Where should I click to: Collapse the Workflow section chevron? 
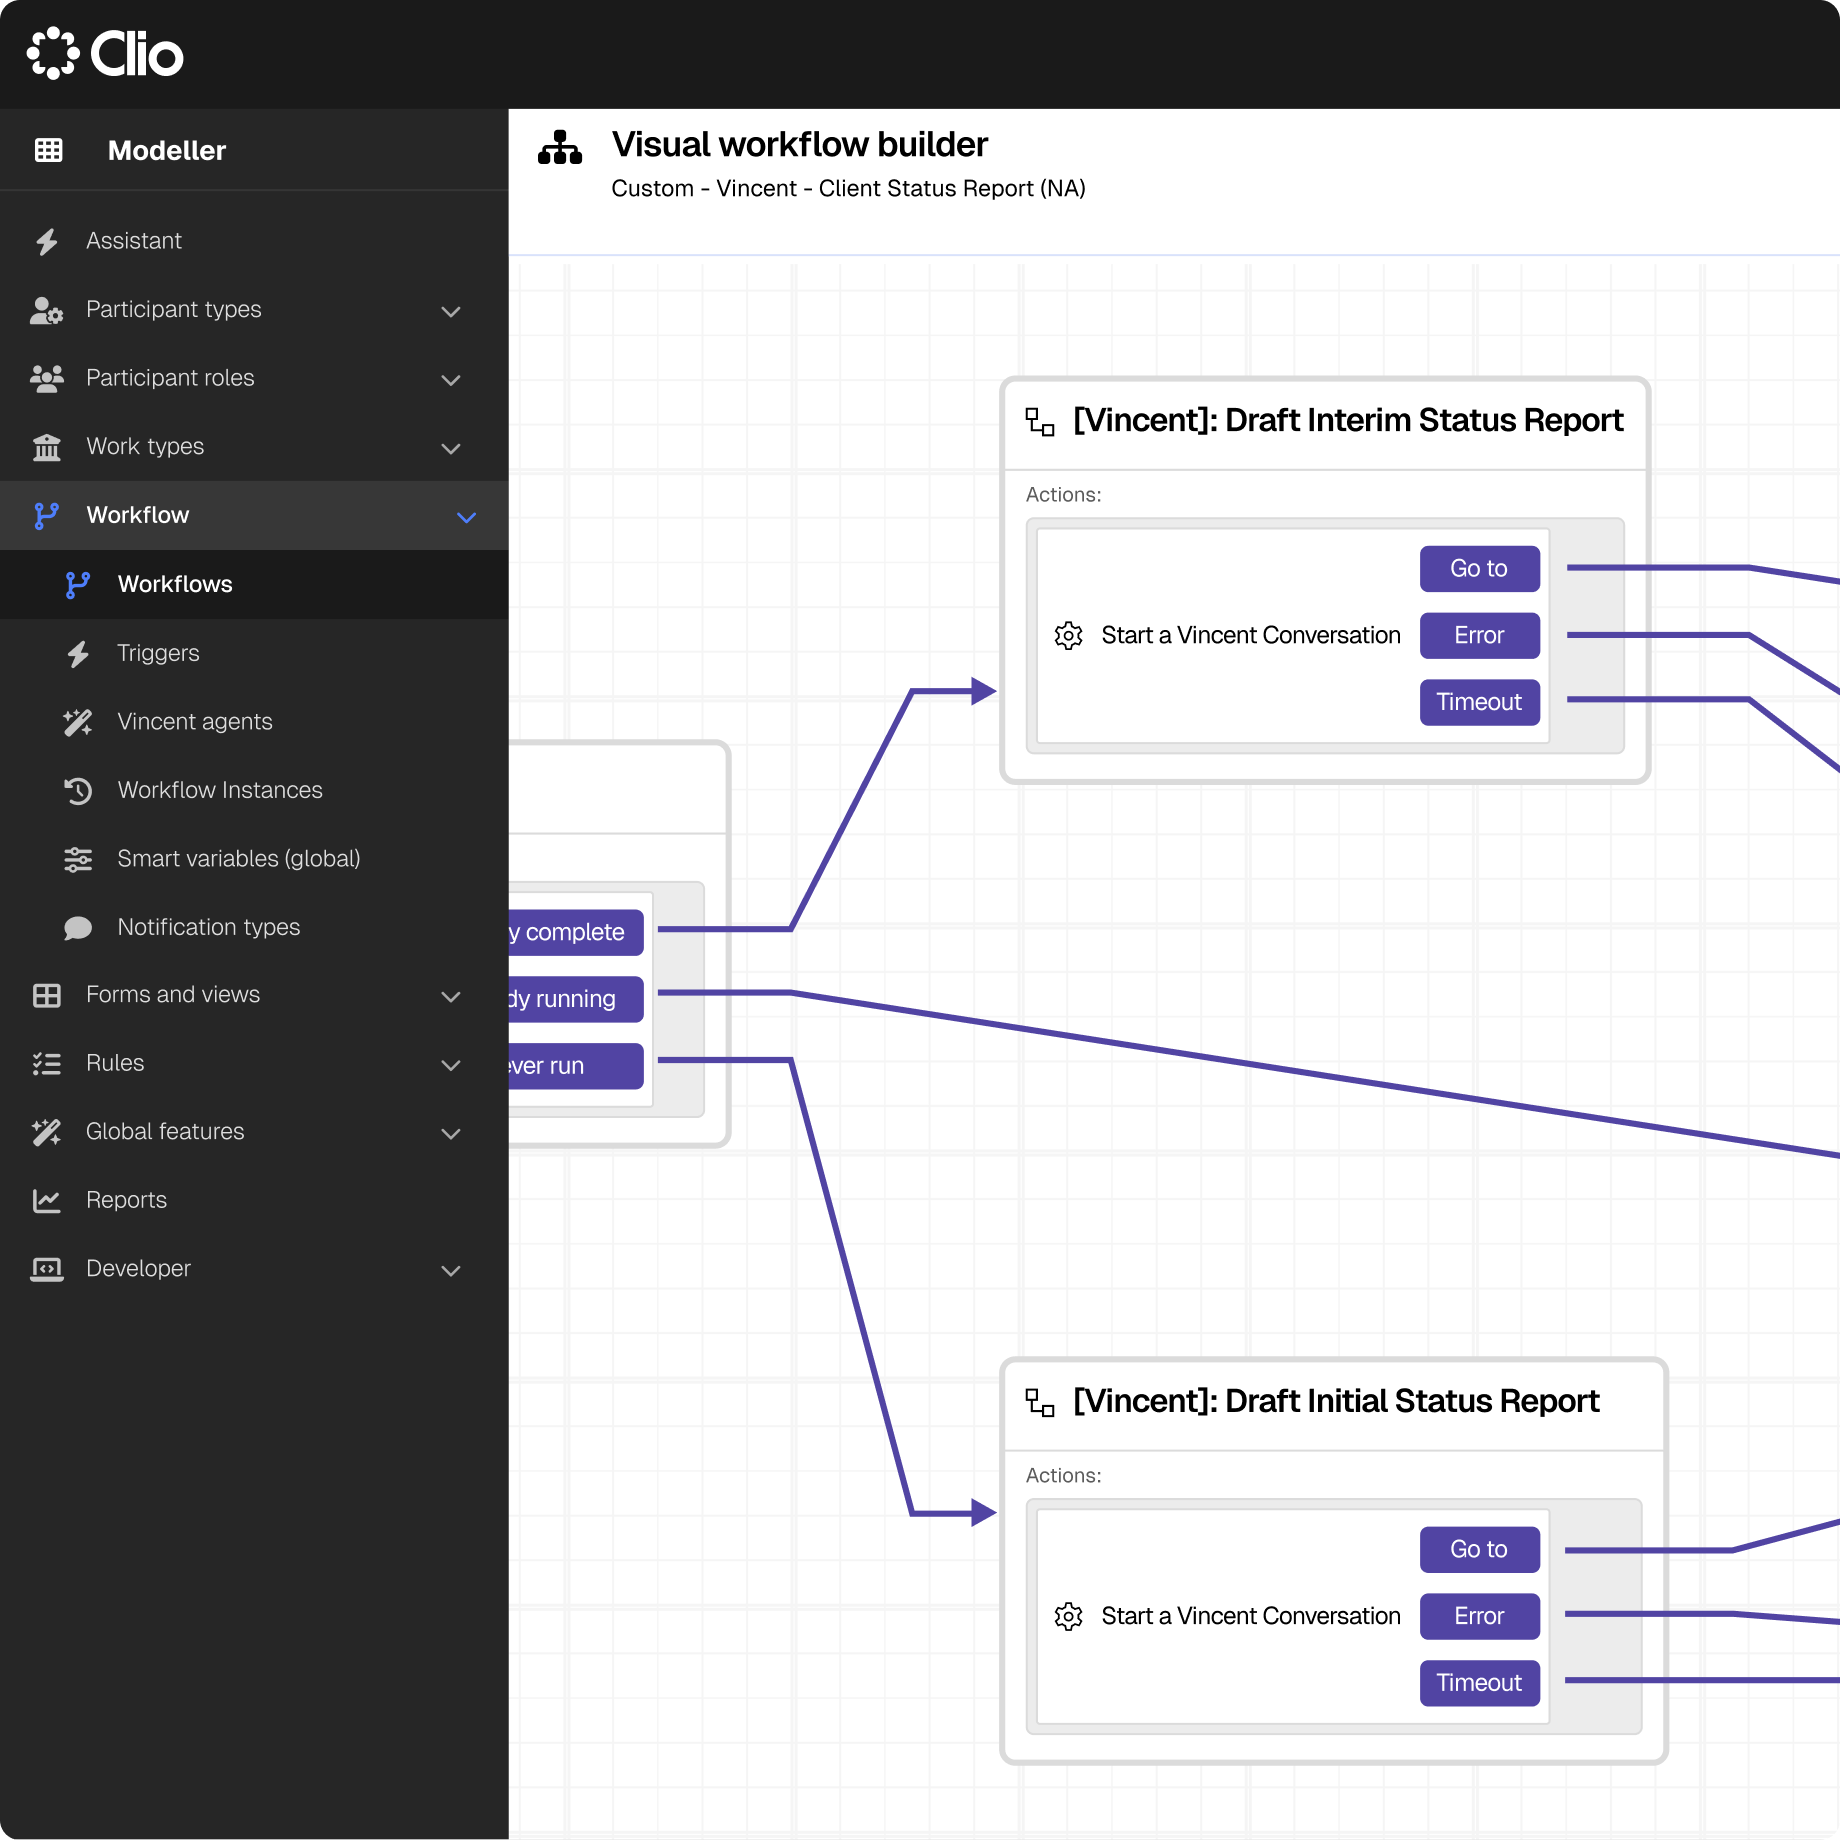[x=466, y=517]
